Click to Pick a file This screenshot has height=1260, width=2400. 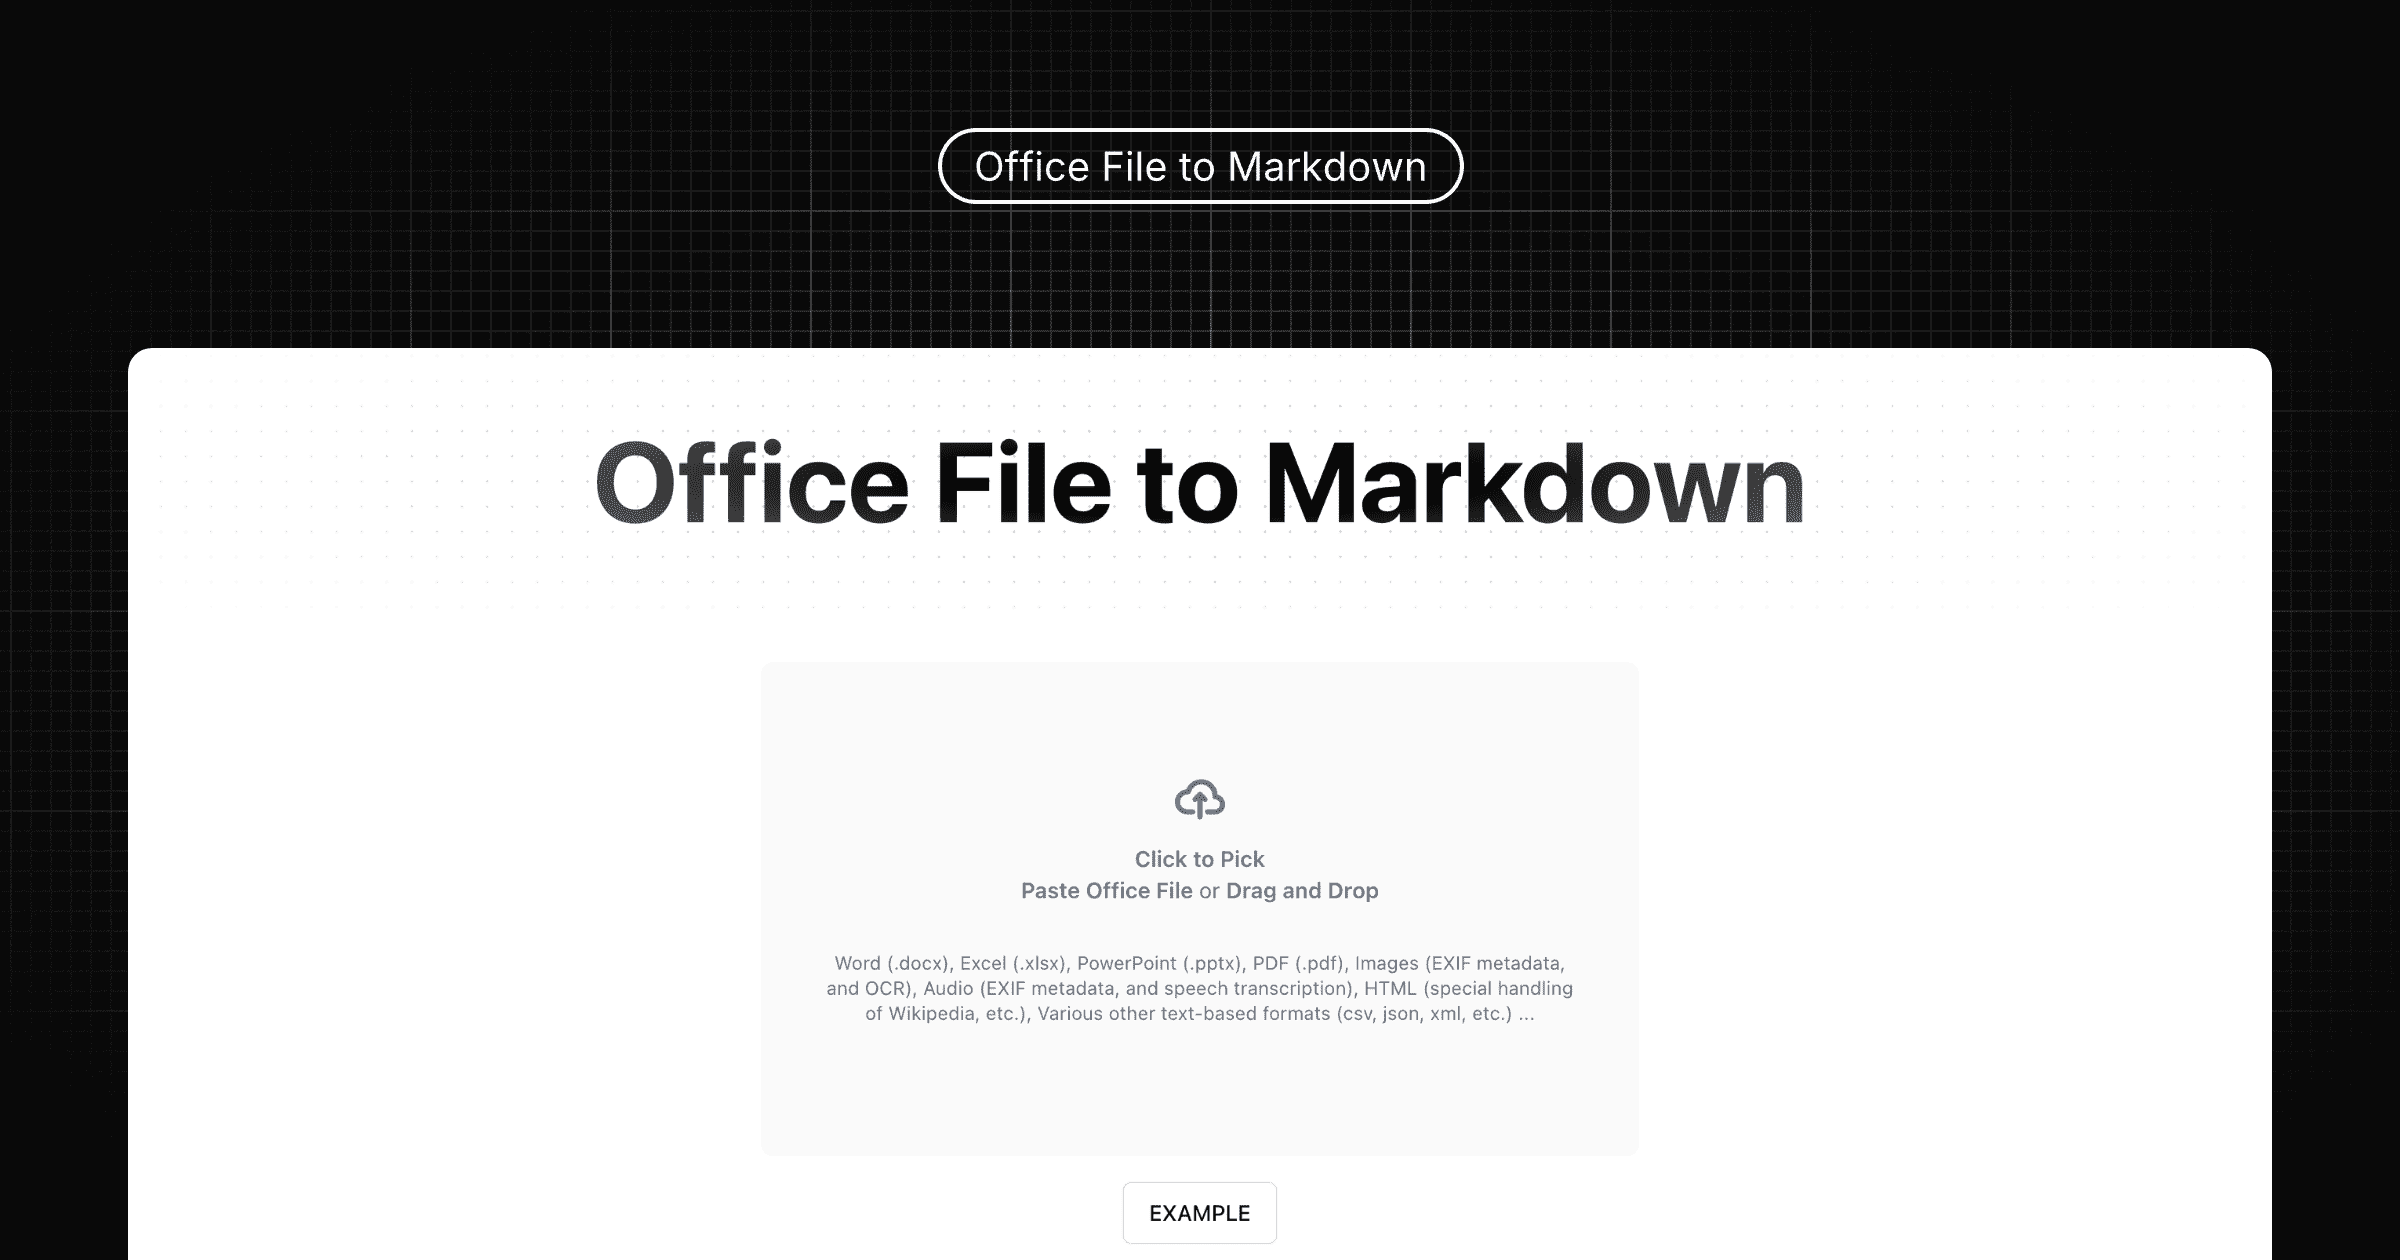point(1200,859)
